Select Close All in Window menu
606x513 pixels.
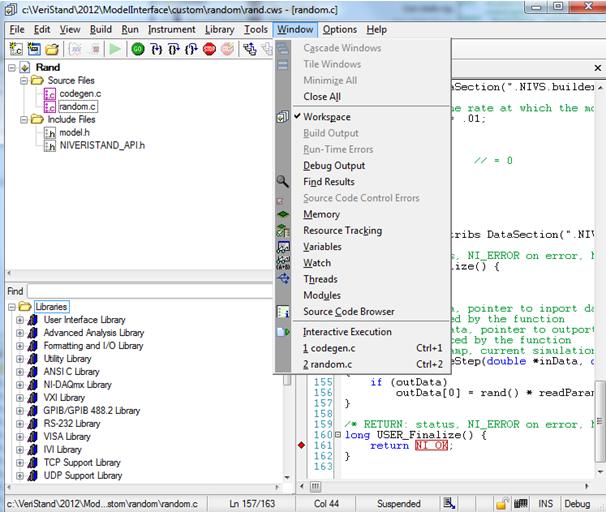pos(322,97)
